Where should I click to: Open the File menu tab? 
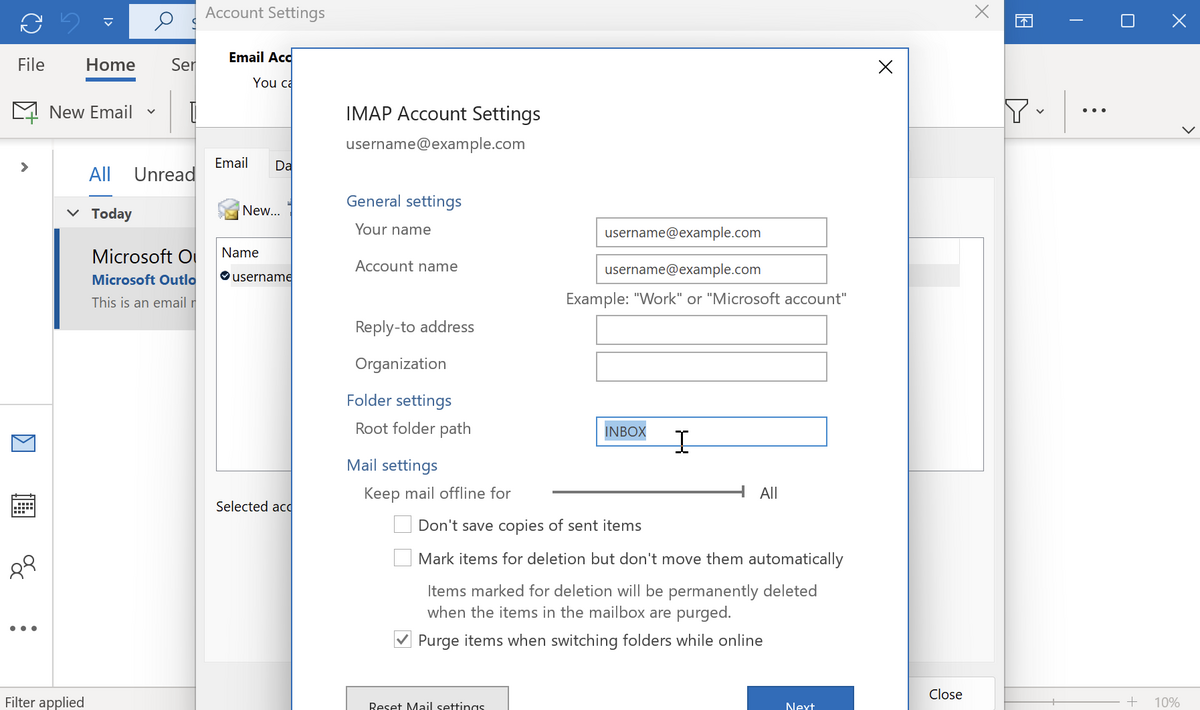coord(31,64)
